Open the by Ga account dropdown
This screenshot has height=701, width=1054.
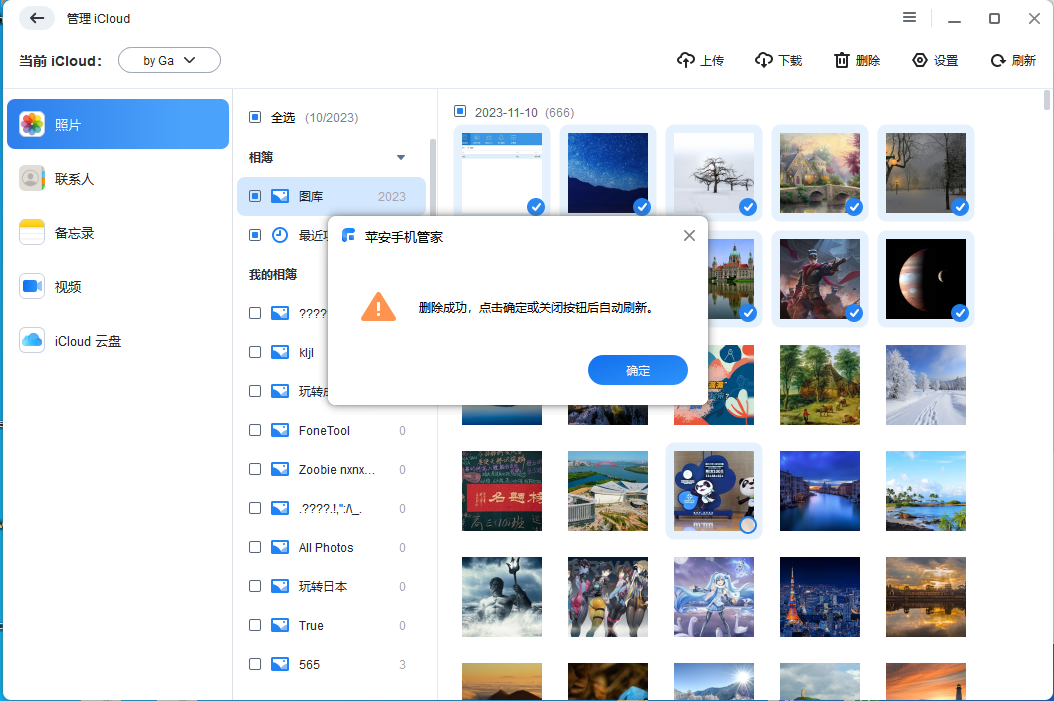[x=169, y=60]
